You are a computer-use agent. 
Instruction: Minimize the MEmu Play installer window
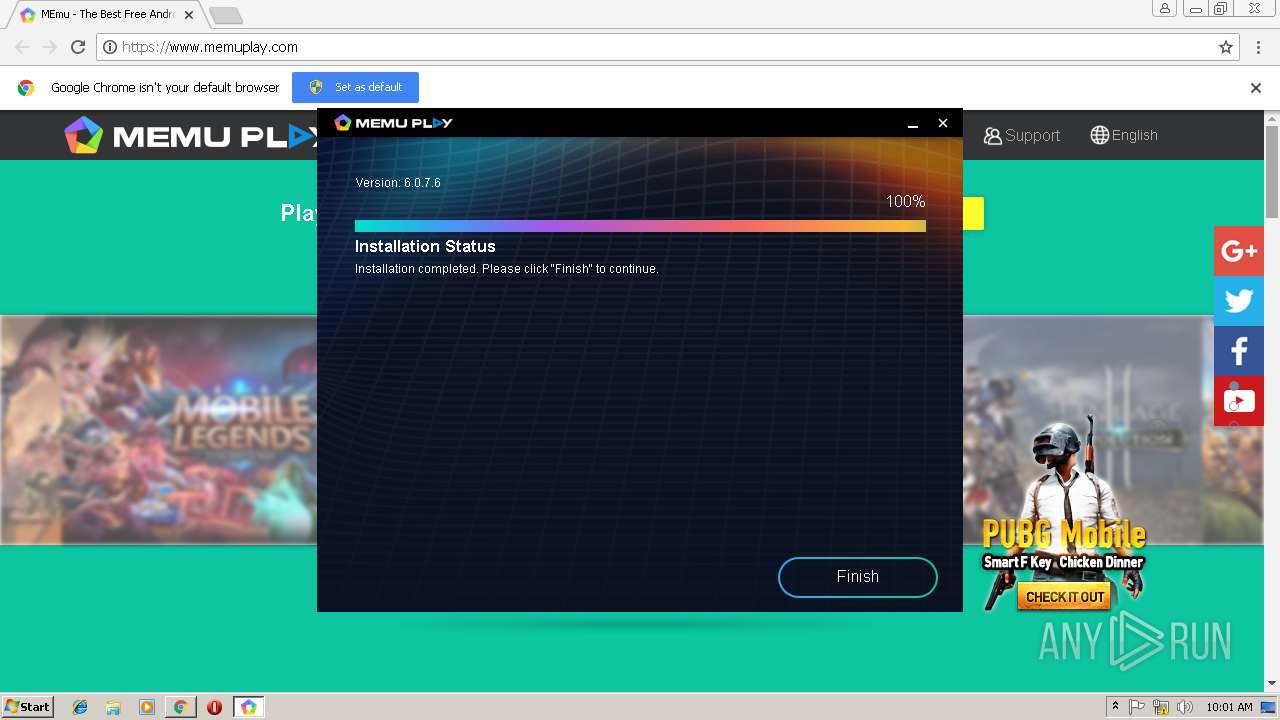(x=913, y=123)
